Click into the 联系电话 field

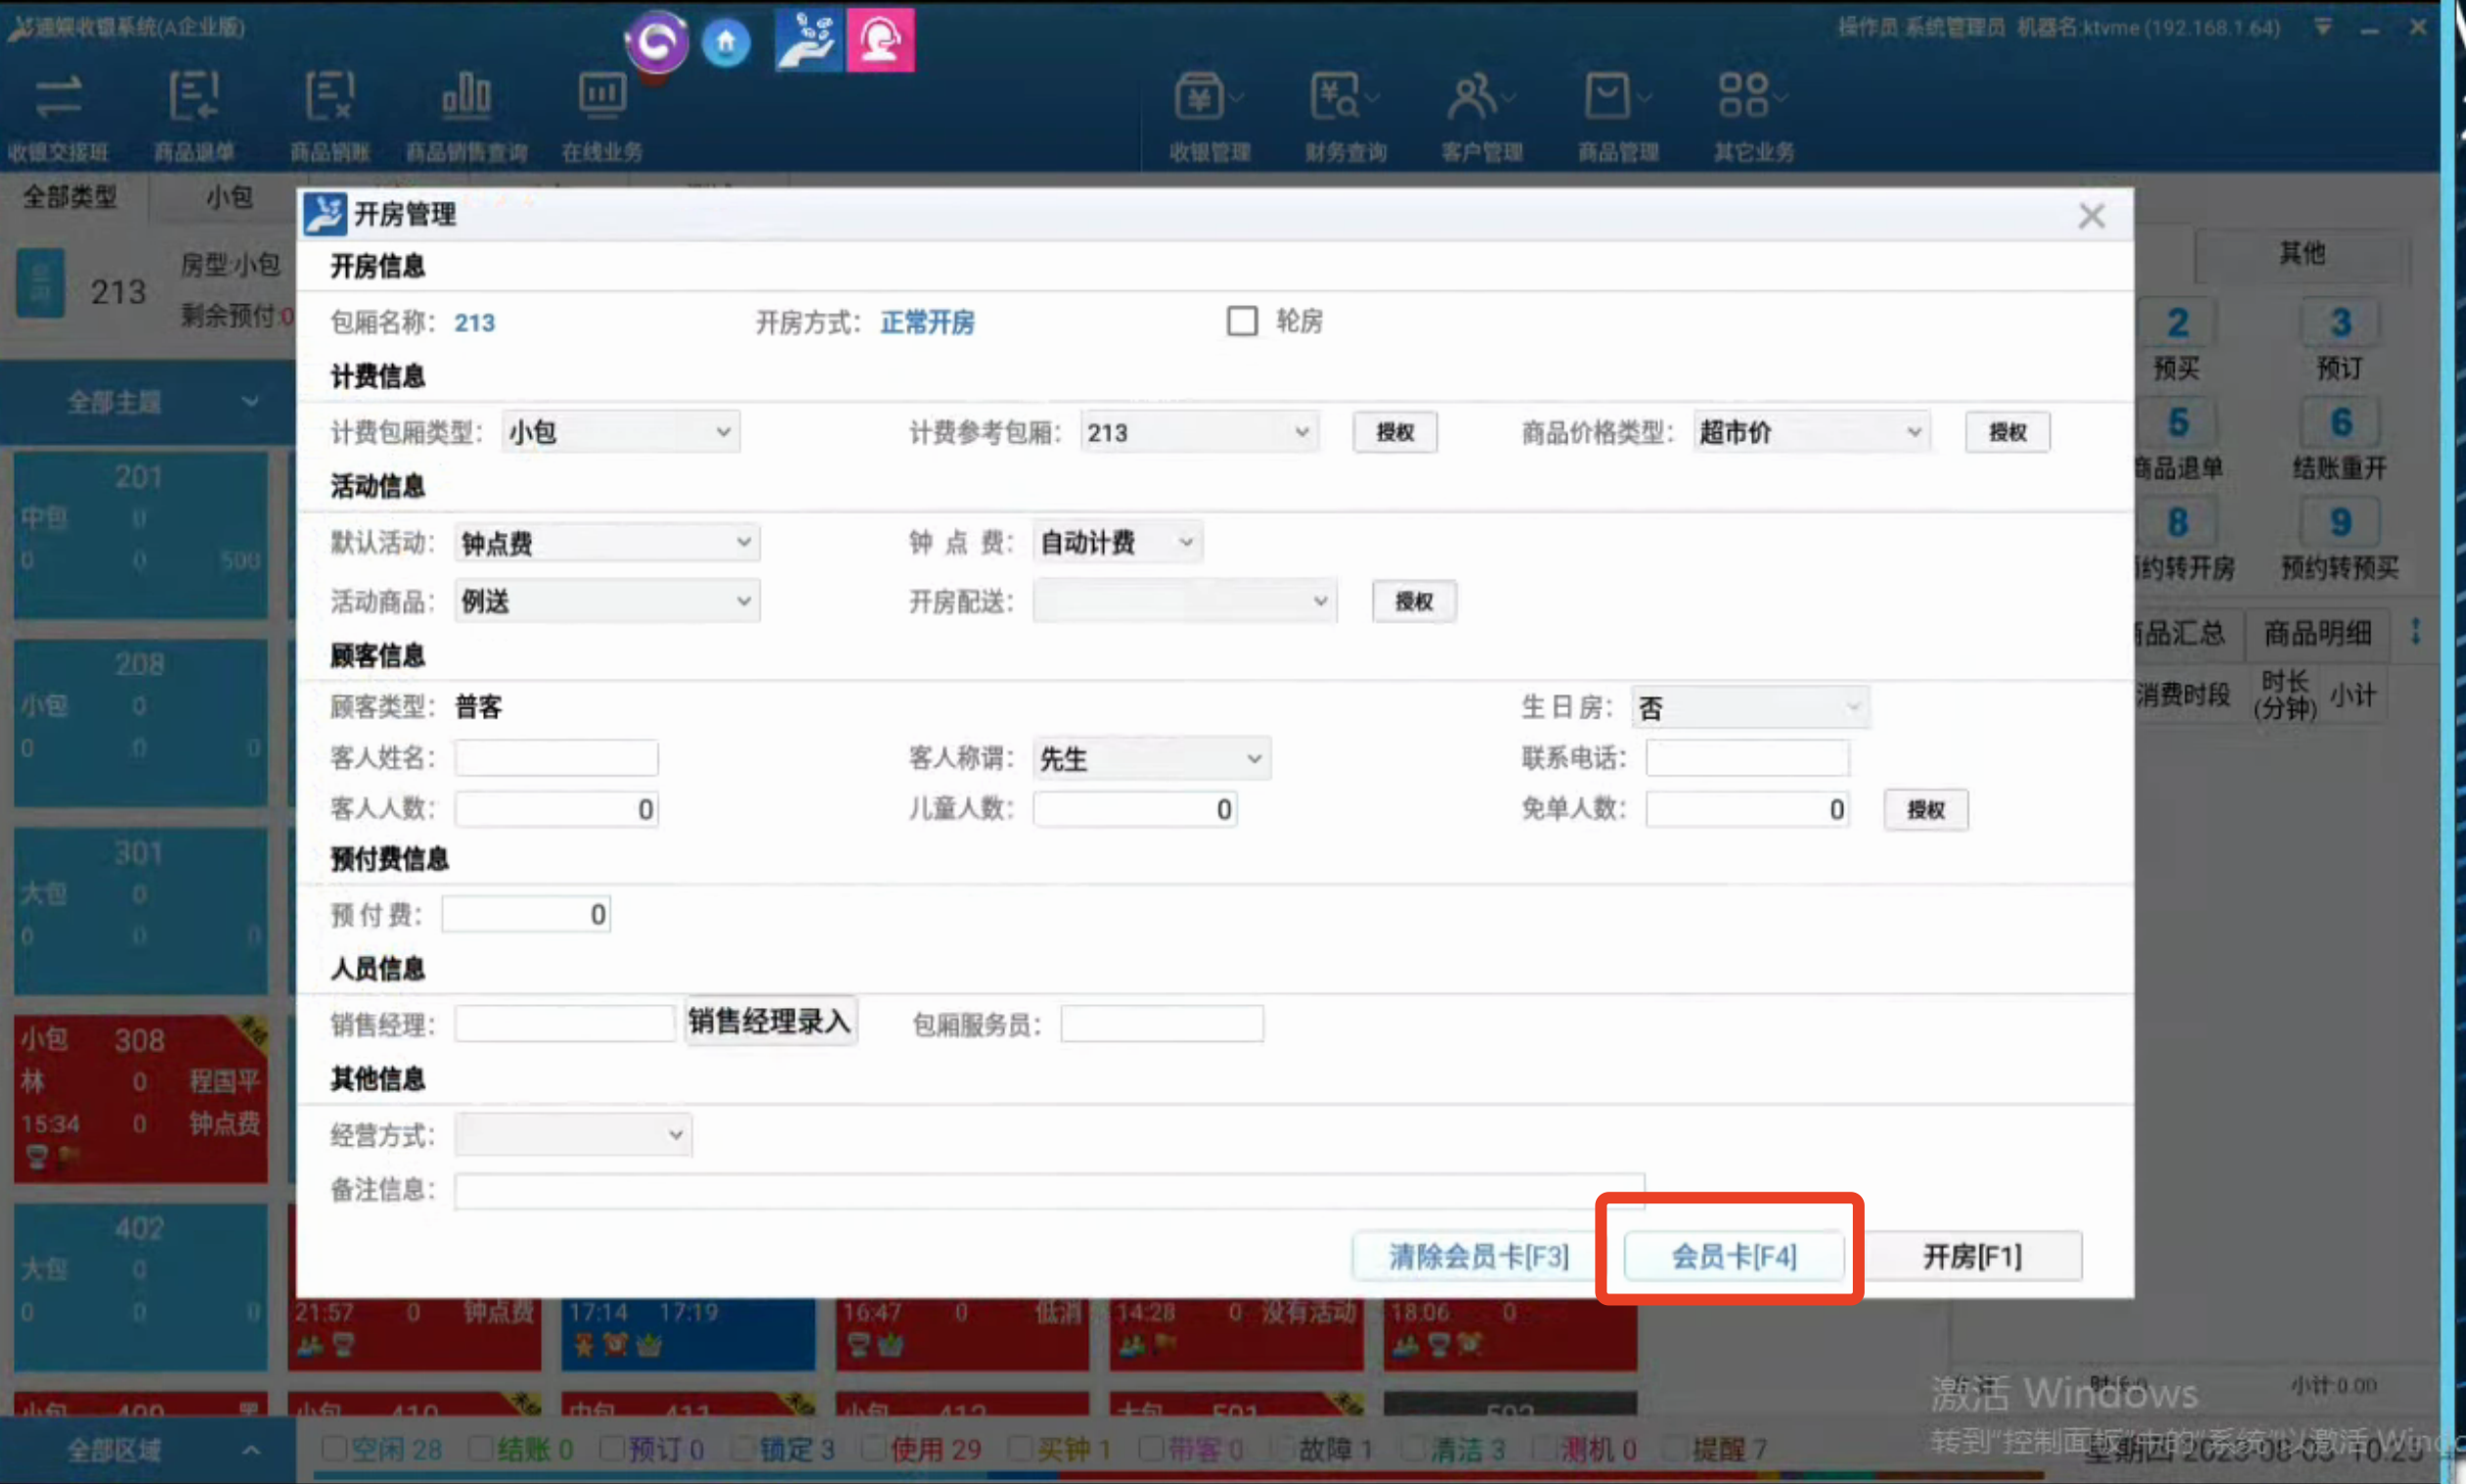(1747, 758)
